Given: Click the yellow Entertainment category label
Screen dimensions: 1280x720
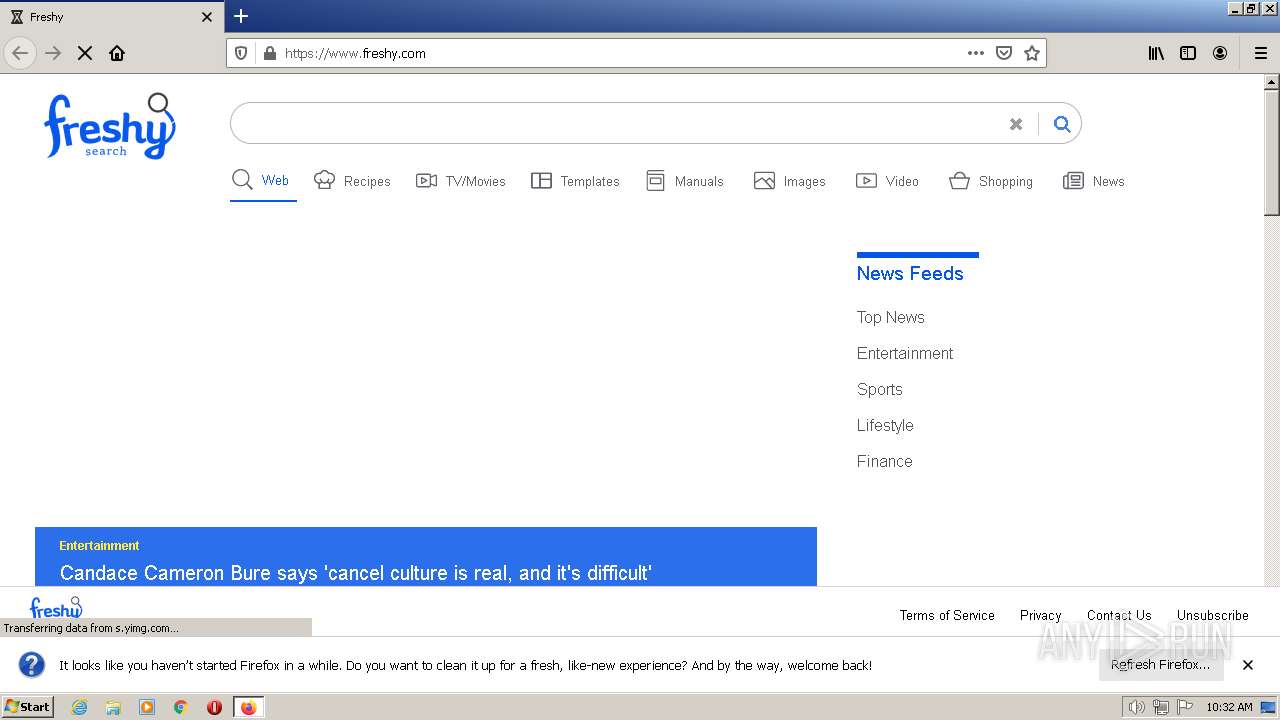Looking at the screenshot, I should pyautogui.click(x=99, y=545).
